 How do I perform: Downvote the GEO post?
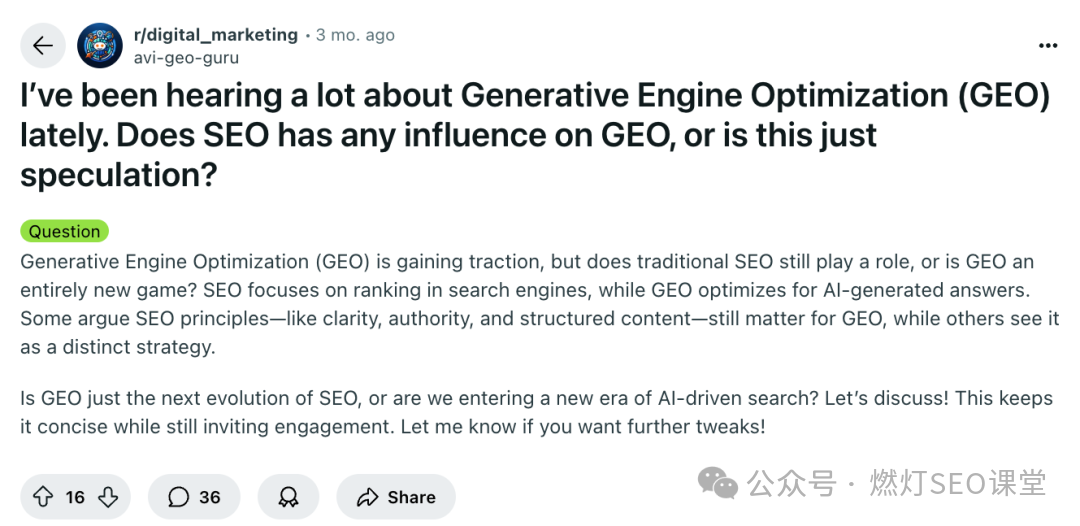[x=108, y=497]
